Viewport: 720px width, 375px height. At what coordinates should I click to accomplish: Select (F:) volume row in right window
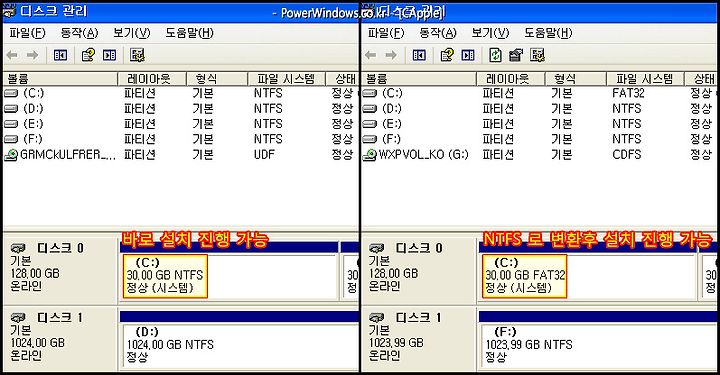click(x=540, y=139)
